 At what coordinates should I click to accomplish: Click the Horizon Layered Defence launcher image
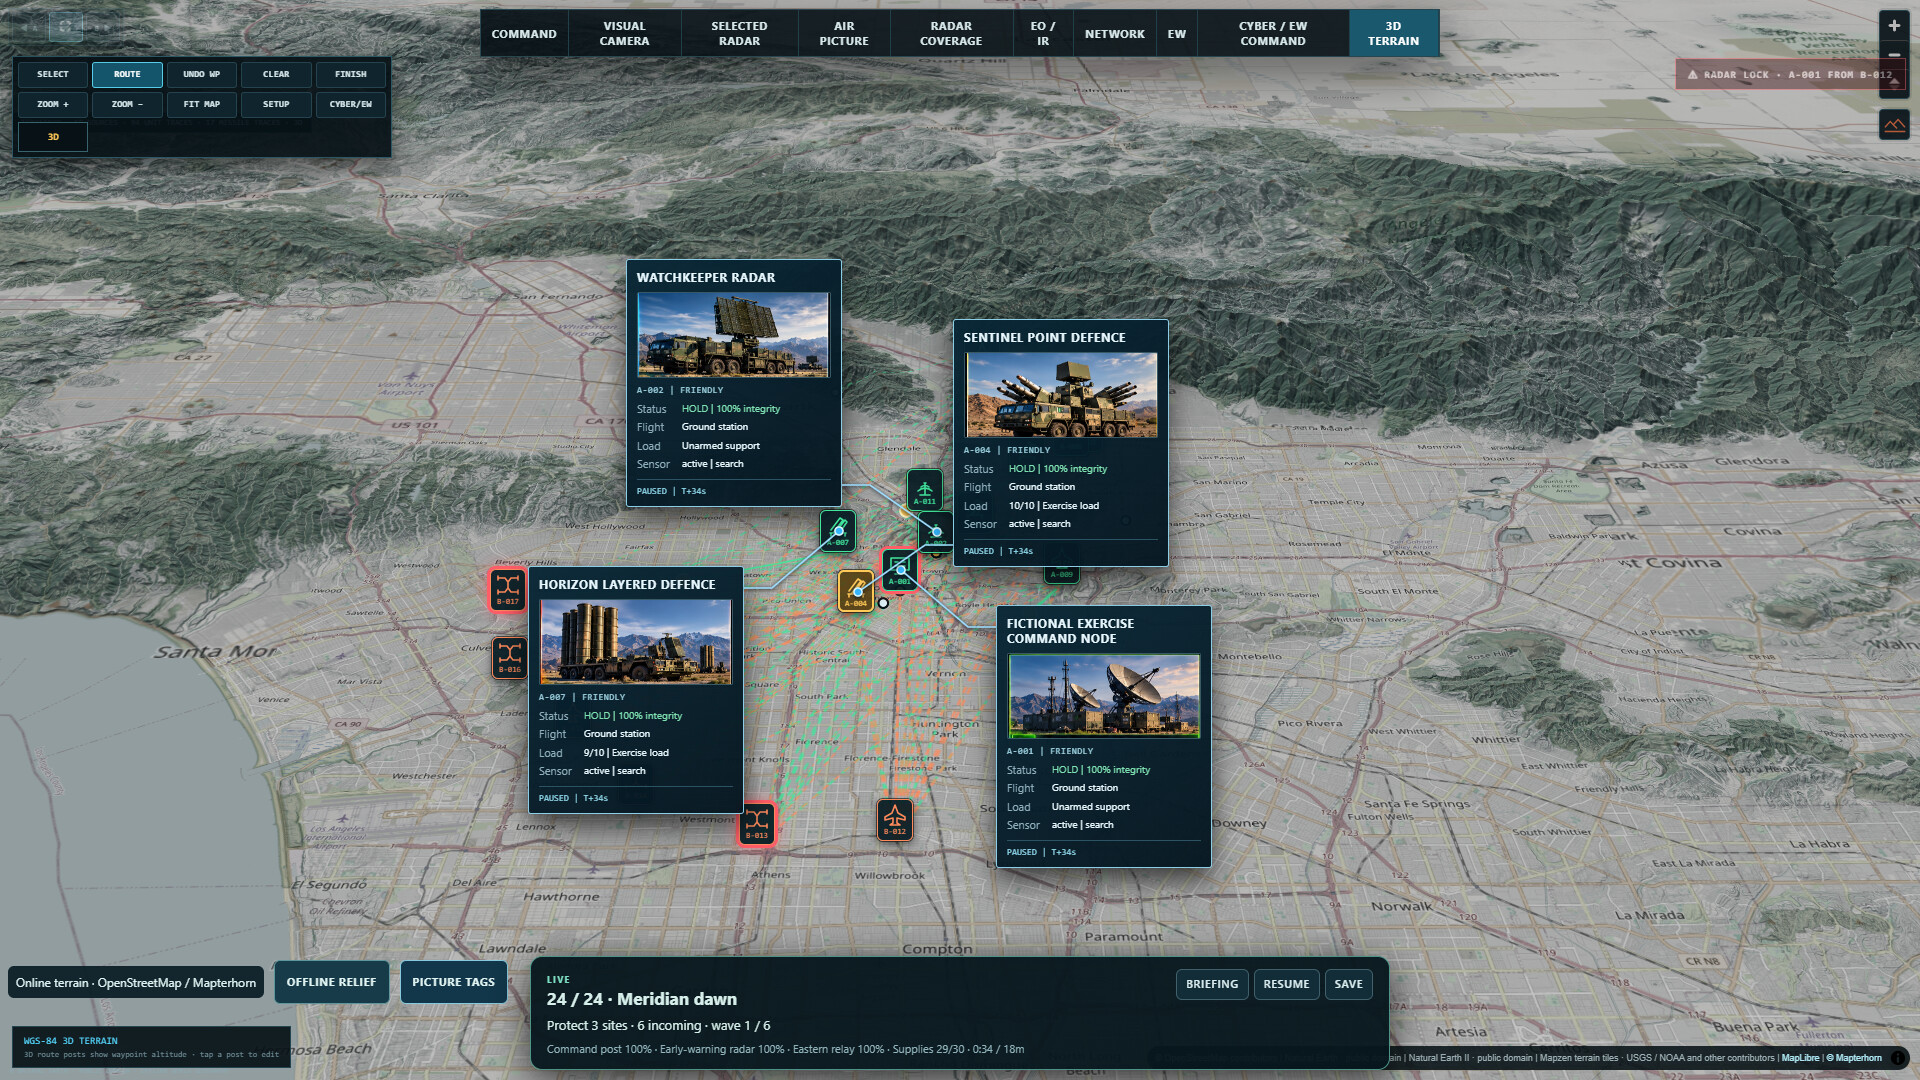635,642
